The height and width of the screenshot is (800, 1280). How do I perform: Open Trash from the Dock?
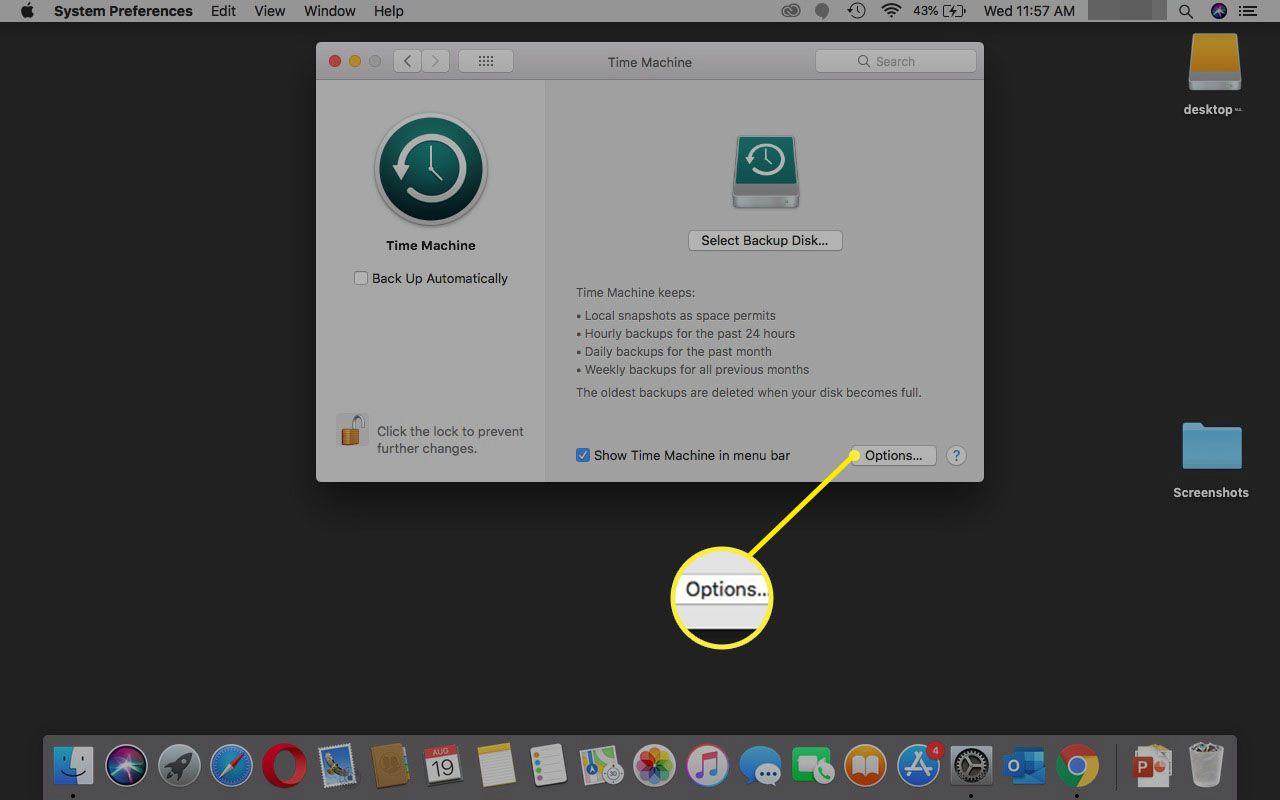1206,766
